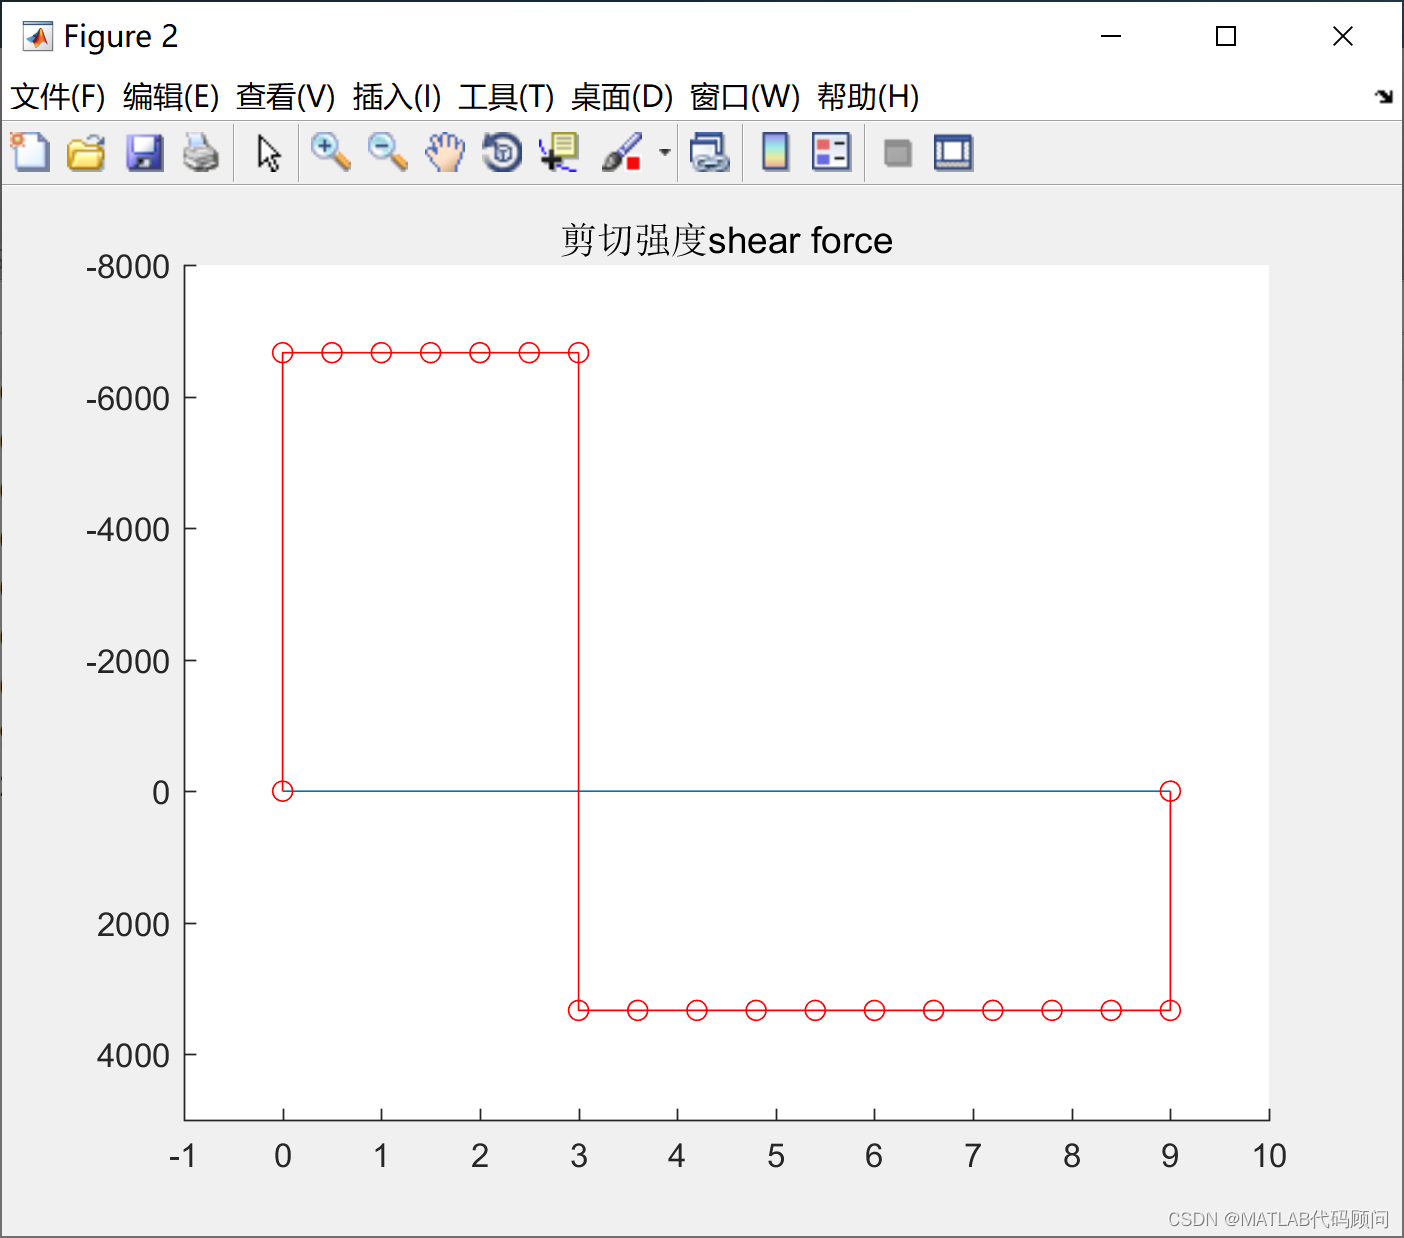Save the current figure
This screenshot has height=1238, width=1404.
point(144,152)
